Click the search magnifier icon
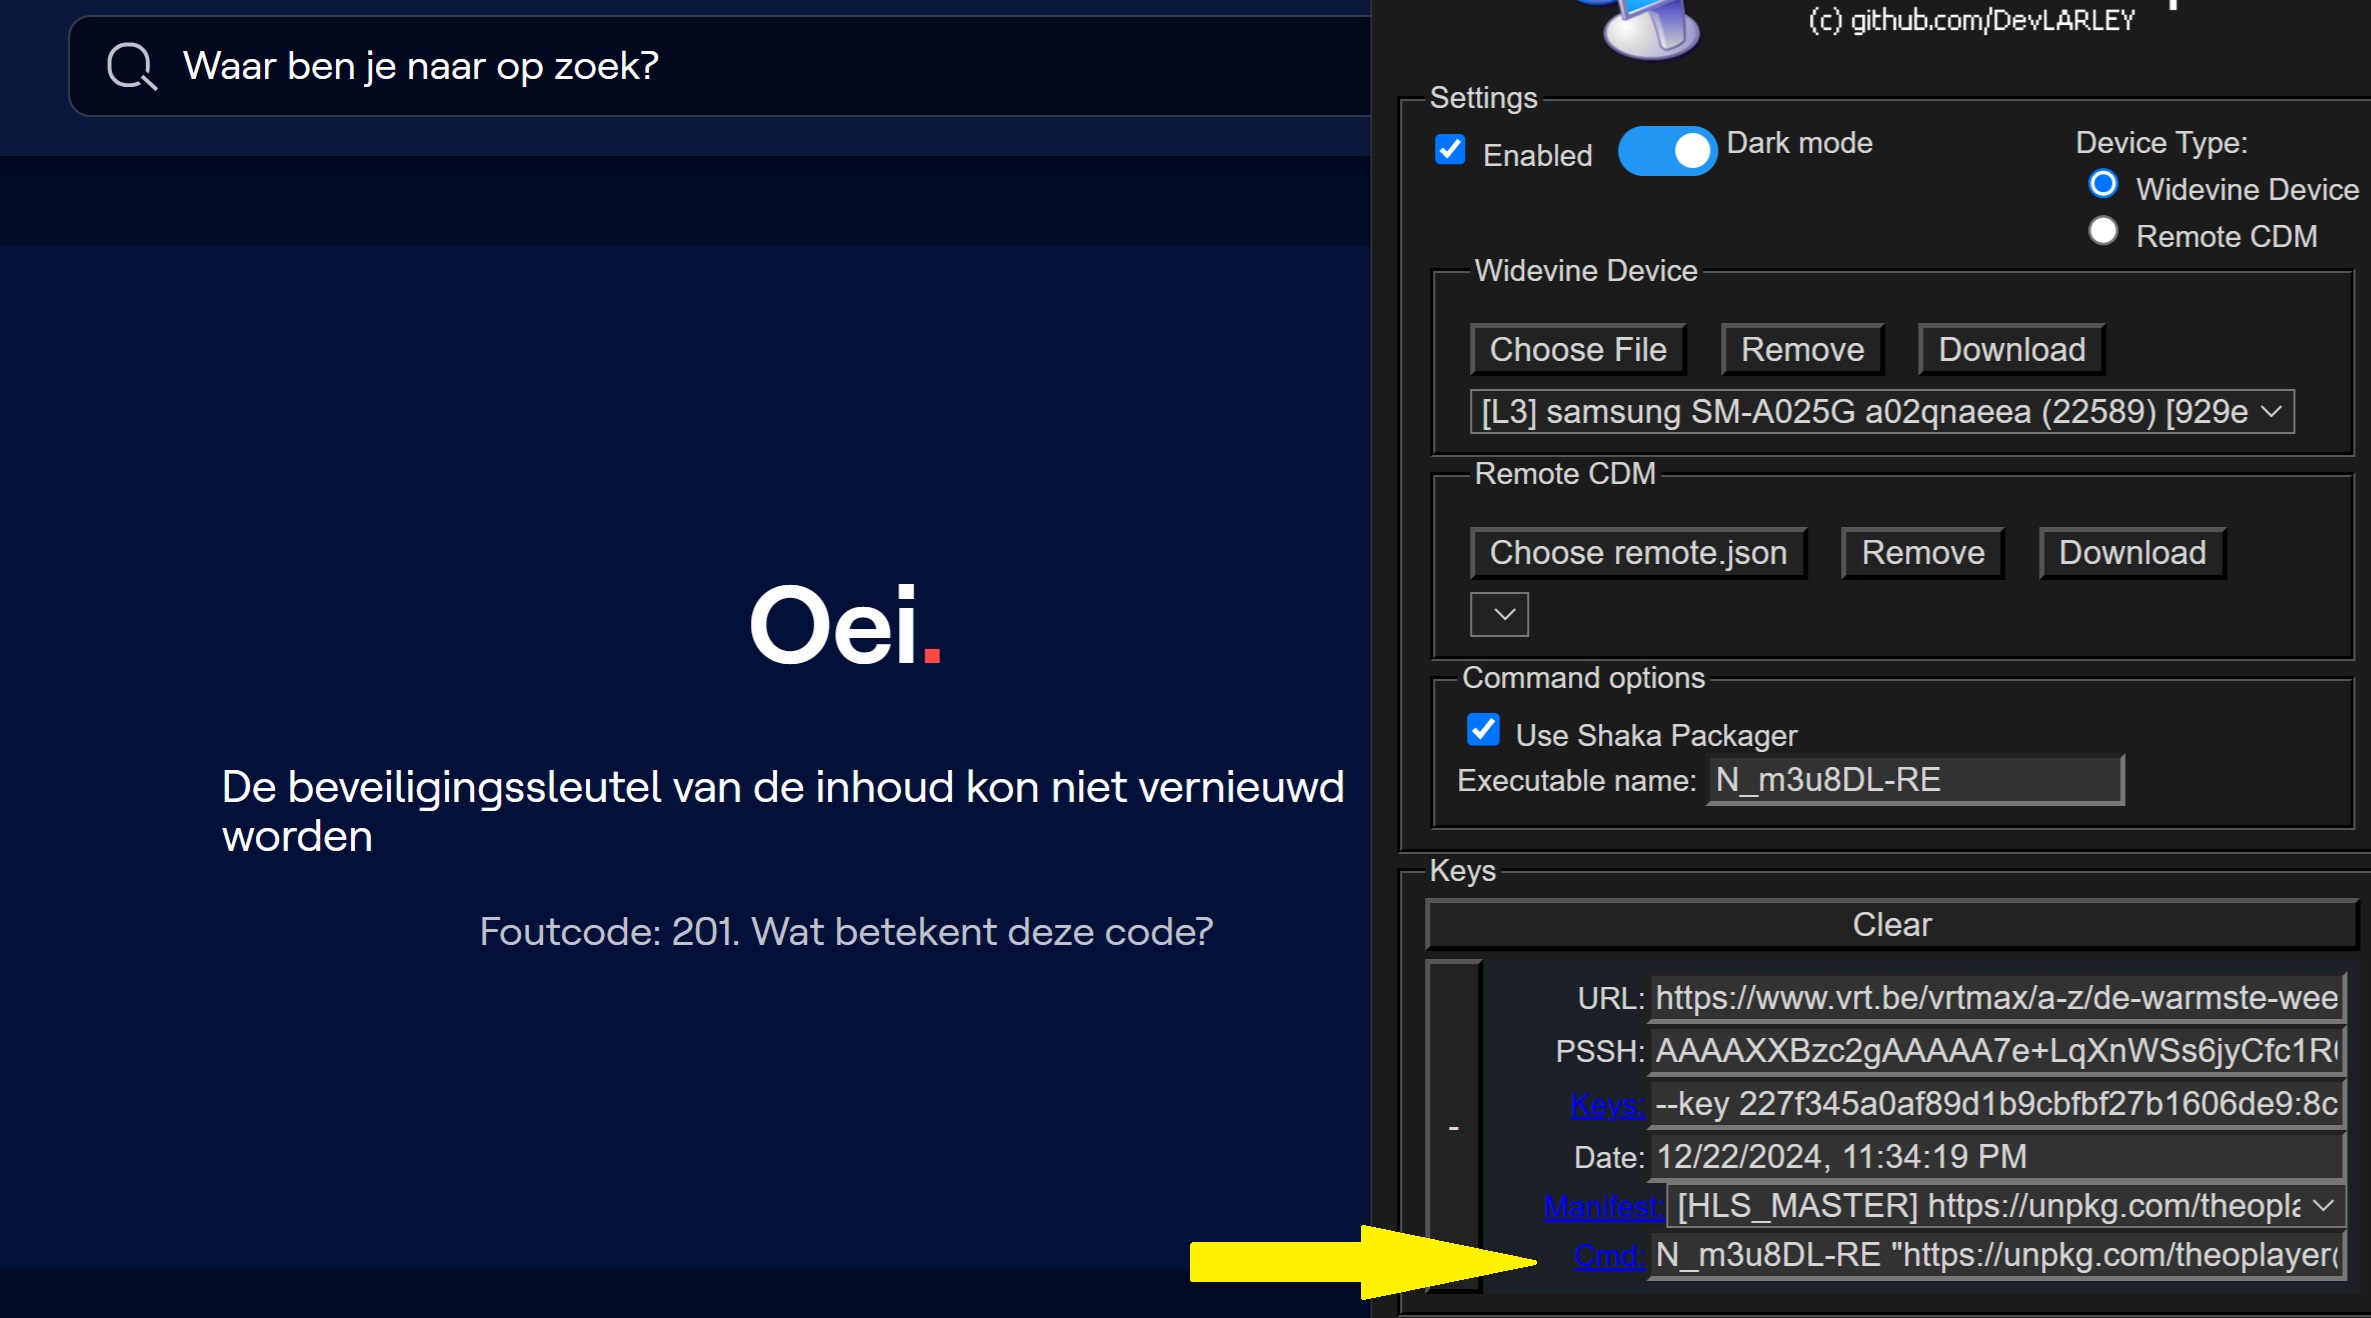 click(131, 67)
